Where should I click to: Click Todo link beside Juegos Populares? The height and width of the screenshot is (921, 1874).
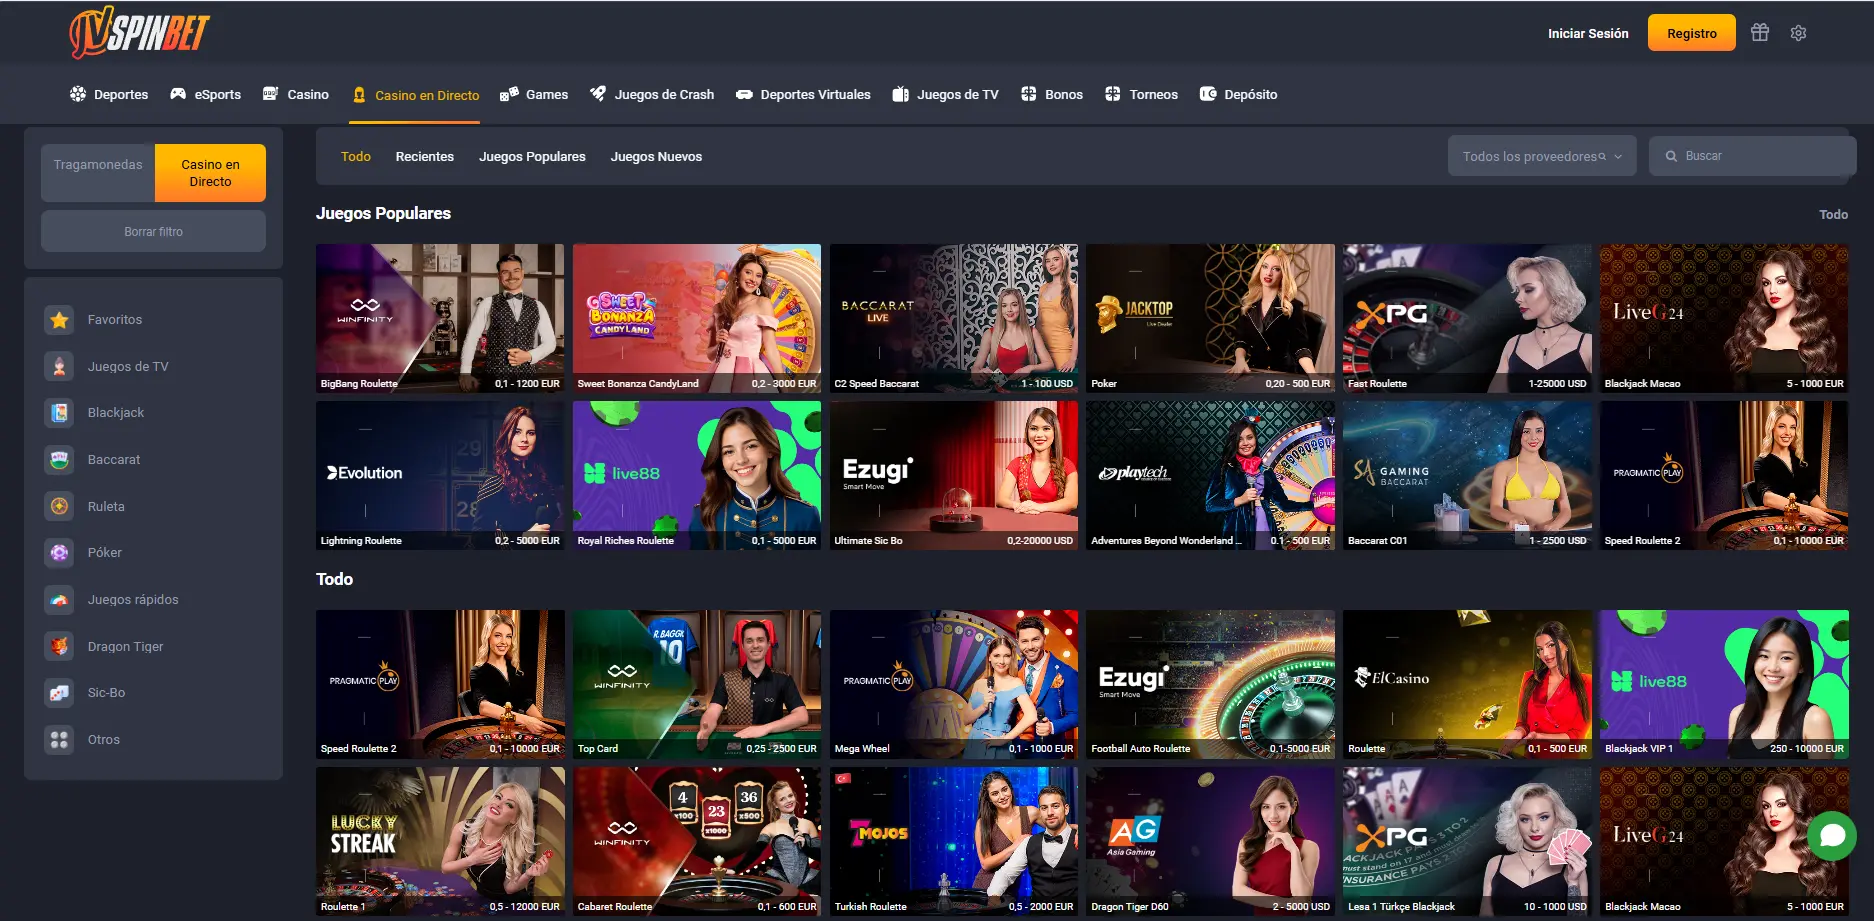[1833, 214]
